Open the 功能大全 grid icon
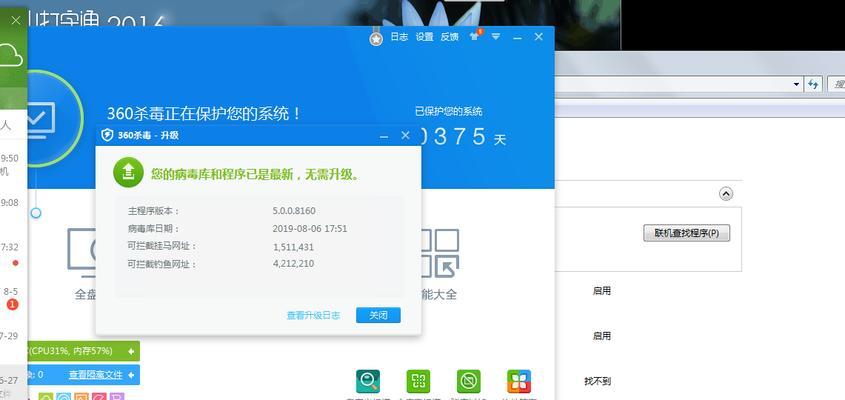845x400 pixels. 440,252
